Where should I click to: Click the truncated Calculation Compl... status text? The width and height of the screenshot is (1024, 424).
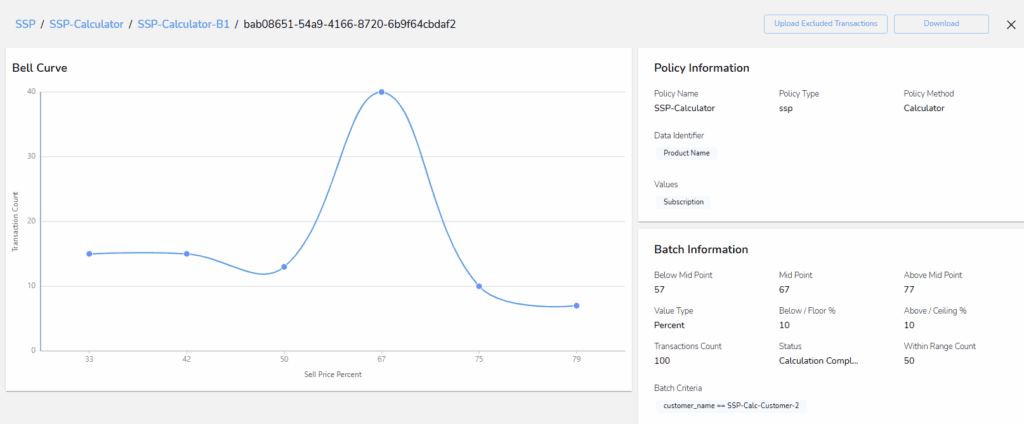point(817,361)
